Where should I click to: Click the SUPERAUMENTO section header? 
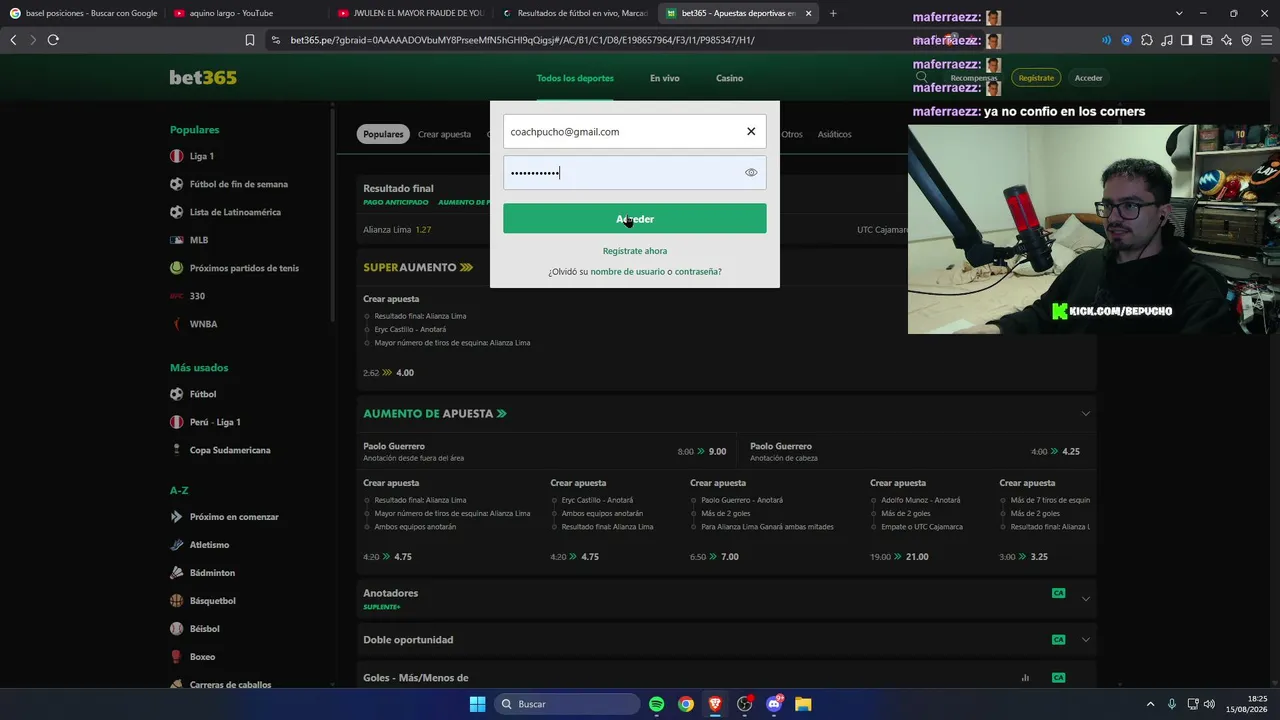coord(418,268)
